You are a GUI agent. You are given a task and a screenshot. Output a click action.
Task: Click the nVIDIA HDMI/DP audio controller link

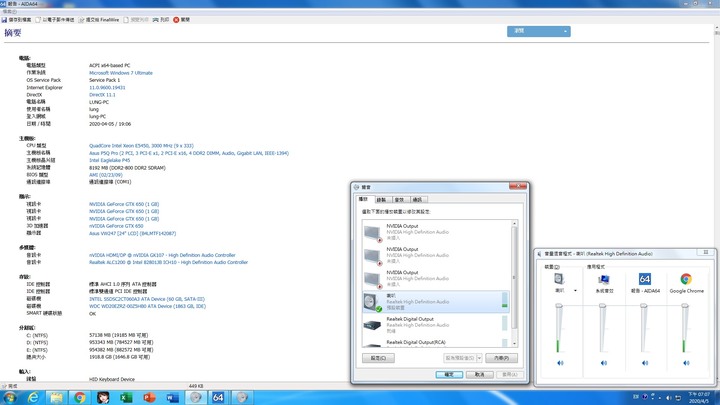coord(162,255)
